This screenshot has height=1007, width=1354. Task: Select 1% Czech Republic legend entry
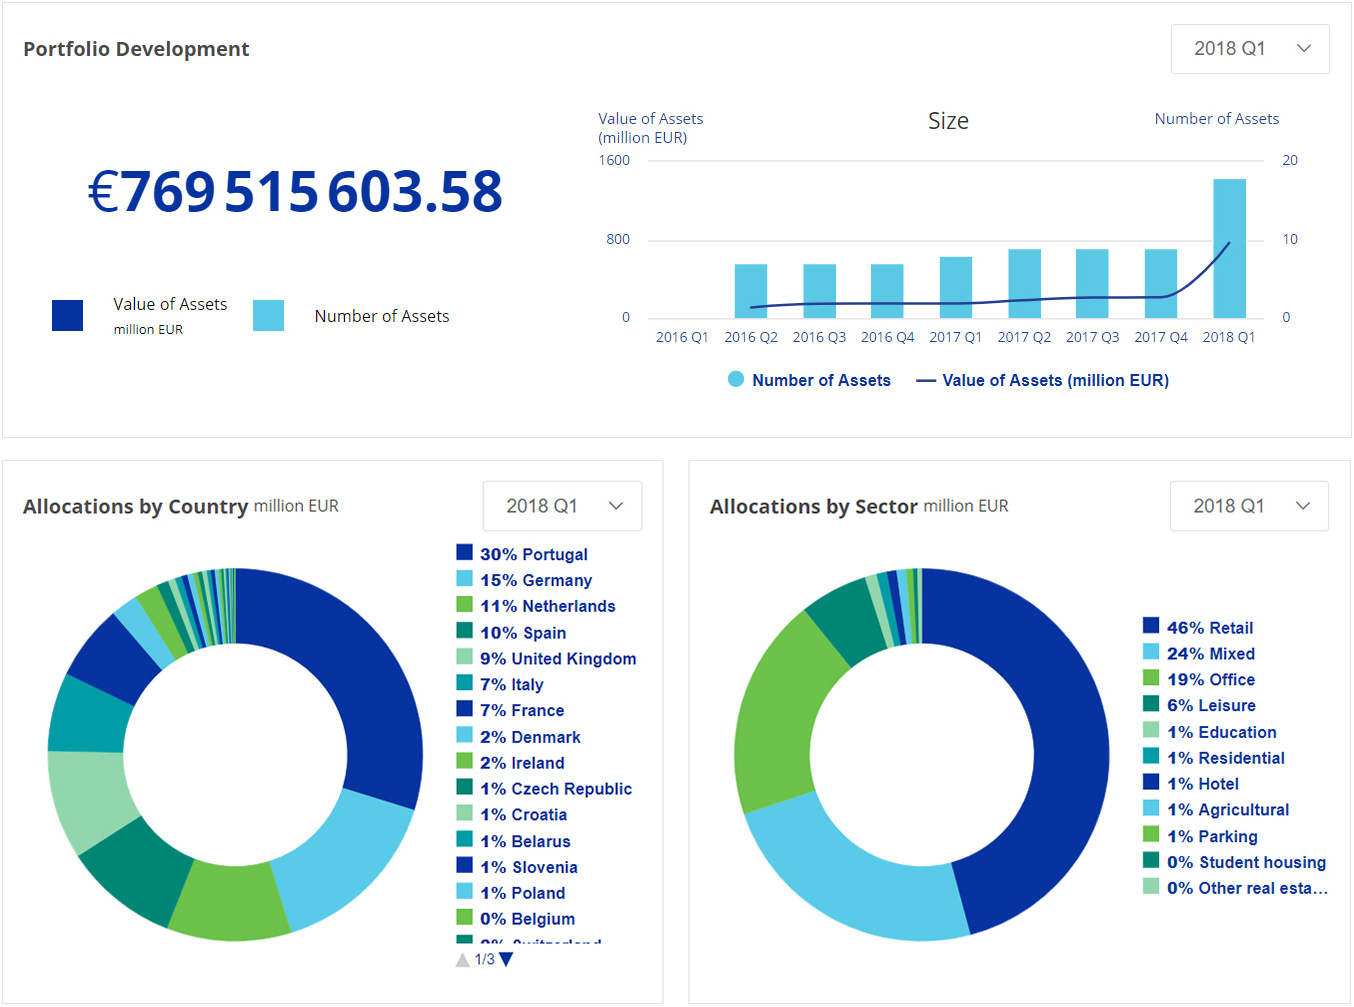[544, 789]
